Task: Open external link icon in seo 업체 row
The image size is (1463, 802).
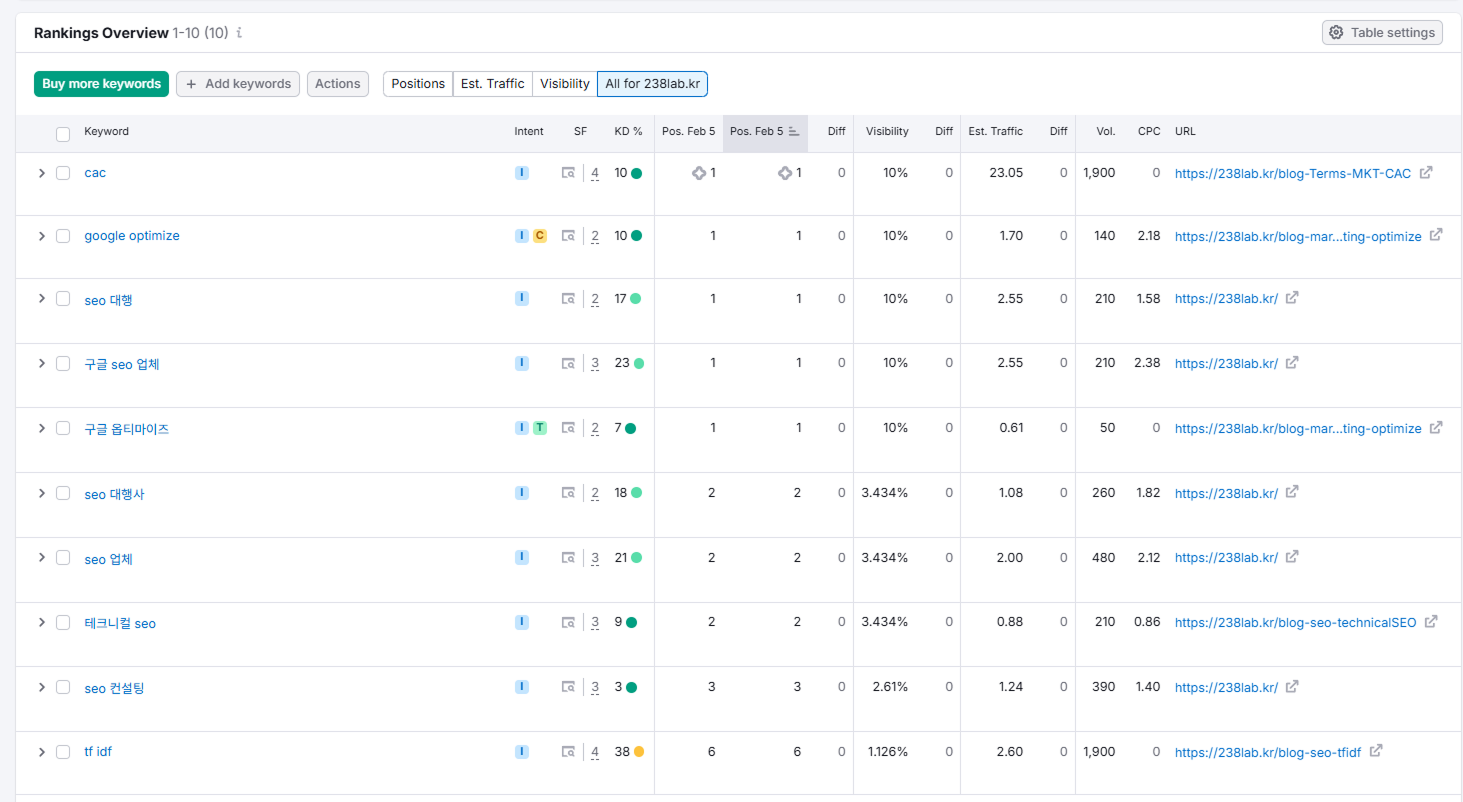Action: coord(1292,557)
